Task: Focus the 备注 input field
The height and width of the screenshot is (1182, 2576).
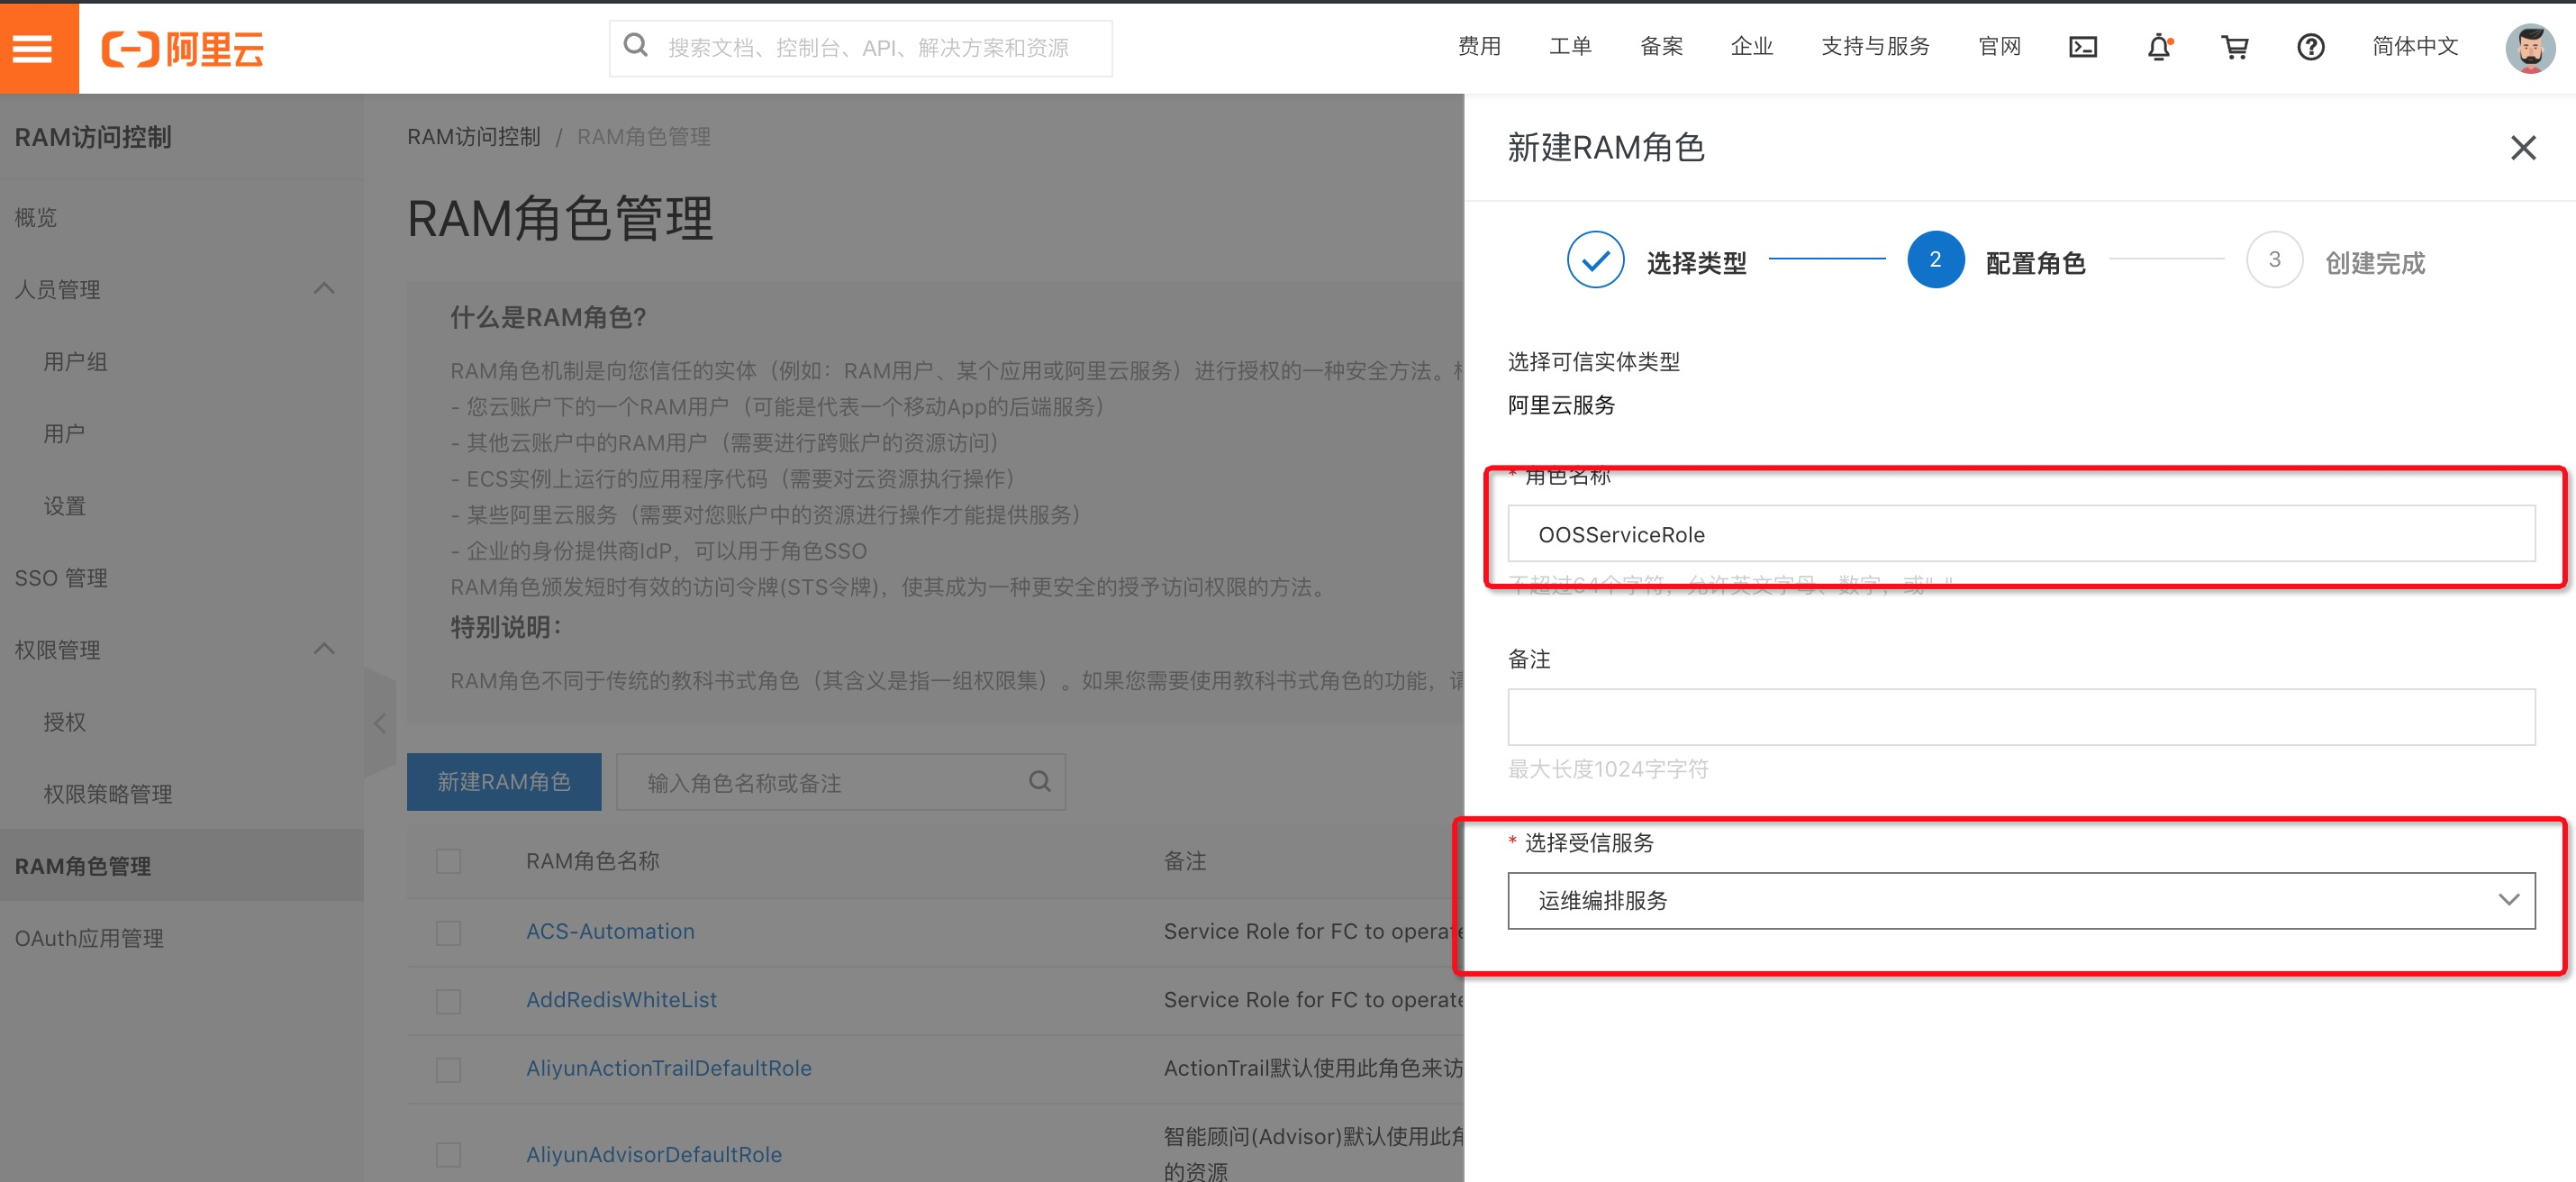Action: (x=2020, y=717)
